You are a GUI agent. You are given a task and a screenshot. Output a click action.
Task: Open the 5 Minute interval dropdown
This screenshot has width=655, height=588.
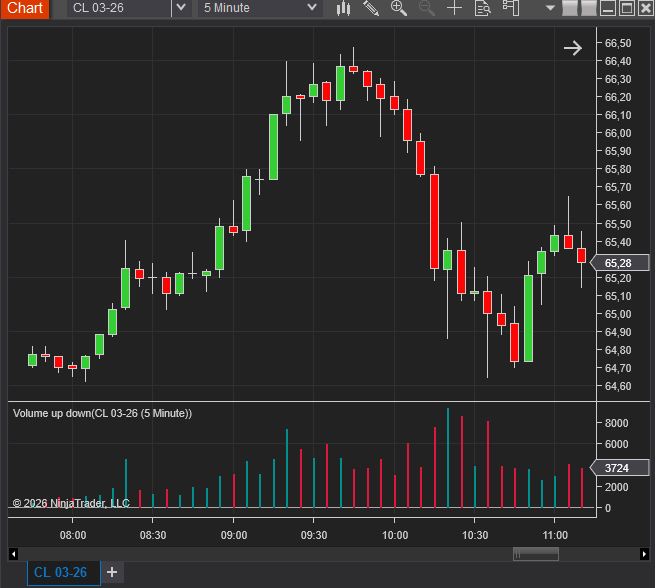[x=260, y=8]
